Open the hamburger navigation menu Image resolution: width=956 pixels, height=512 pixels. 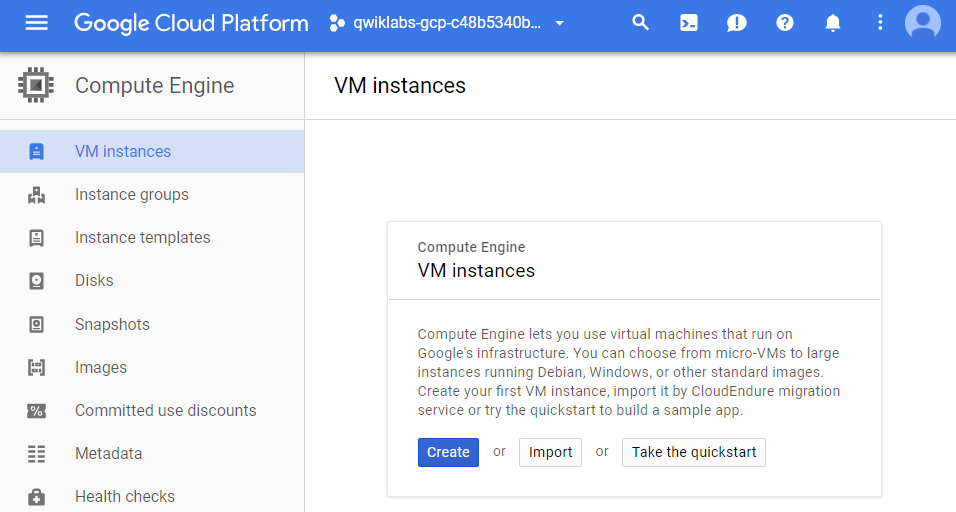click(x=37, y=23)
